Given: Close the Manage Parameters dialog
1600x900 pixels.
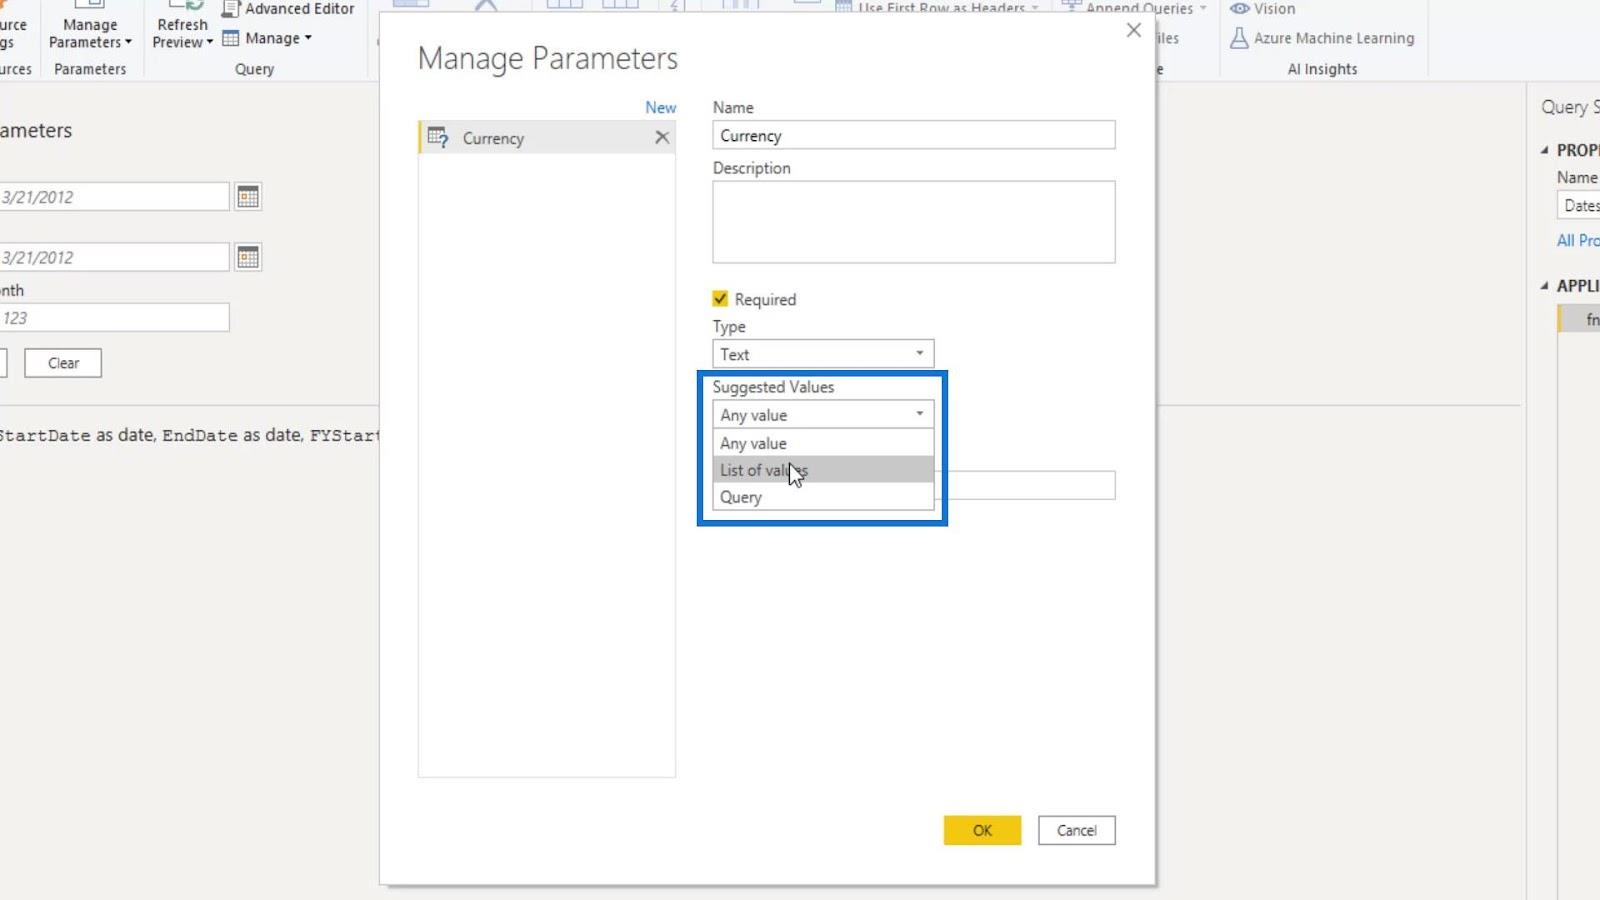Looking at the screenshot, I should (1134, 30).
